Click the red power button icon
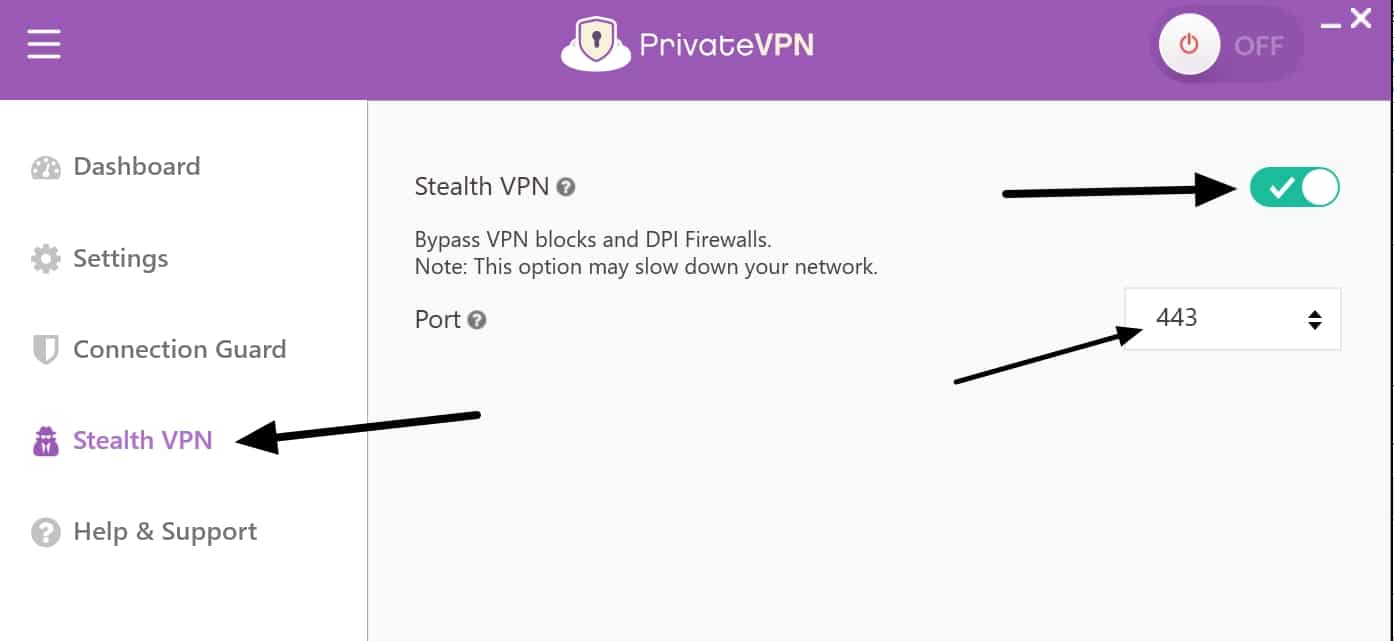The height and width of the screenshot is (641, 1394). click(1189, 46)
